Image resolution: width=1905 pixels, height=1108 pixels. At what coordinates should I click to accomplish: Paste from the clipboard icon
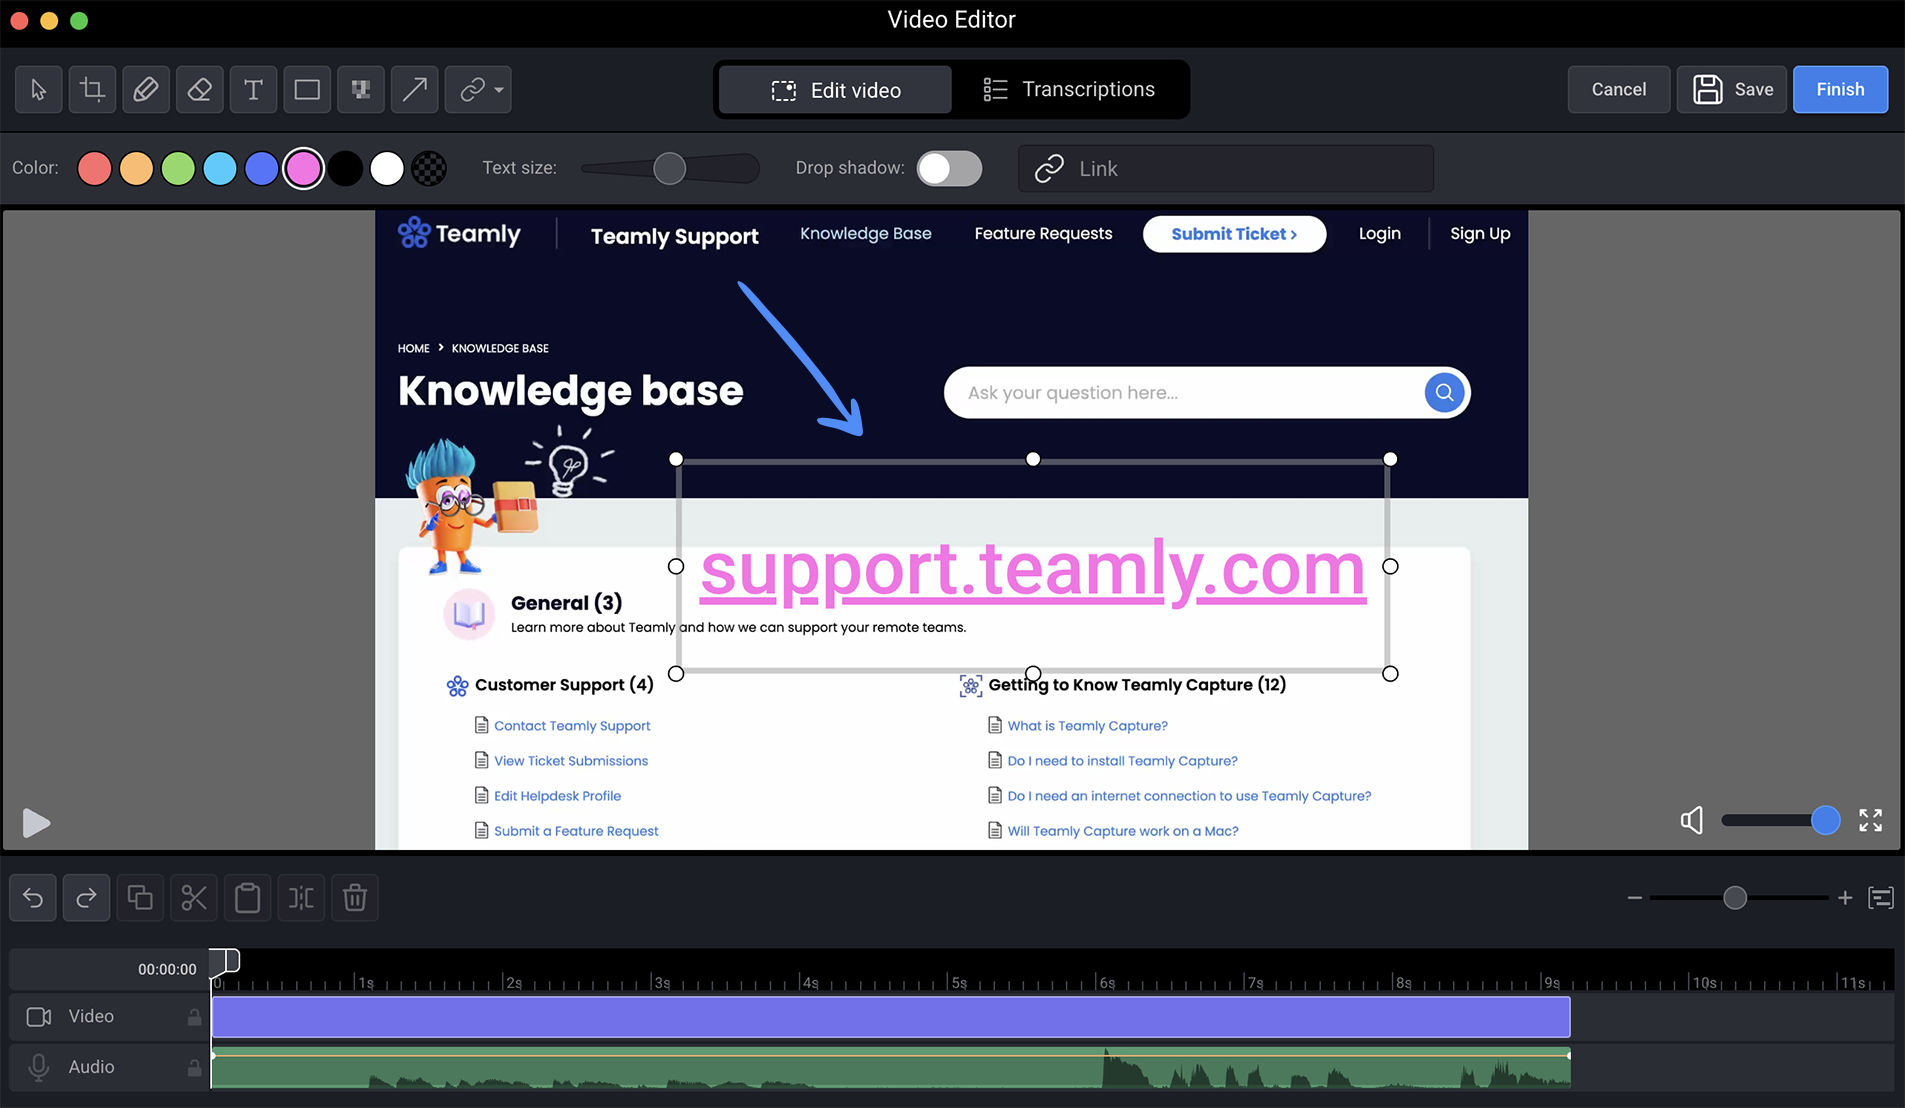point(248,898)
